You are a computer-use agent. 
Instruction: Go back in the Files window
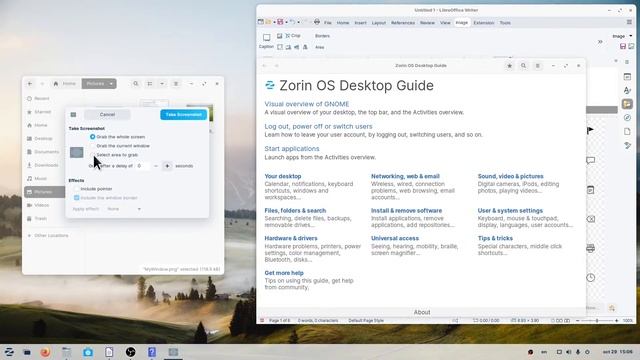(x=30, y=84)
